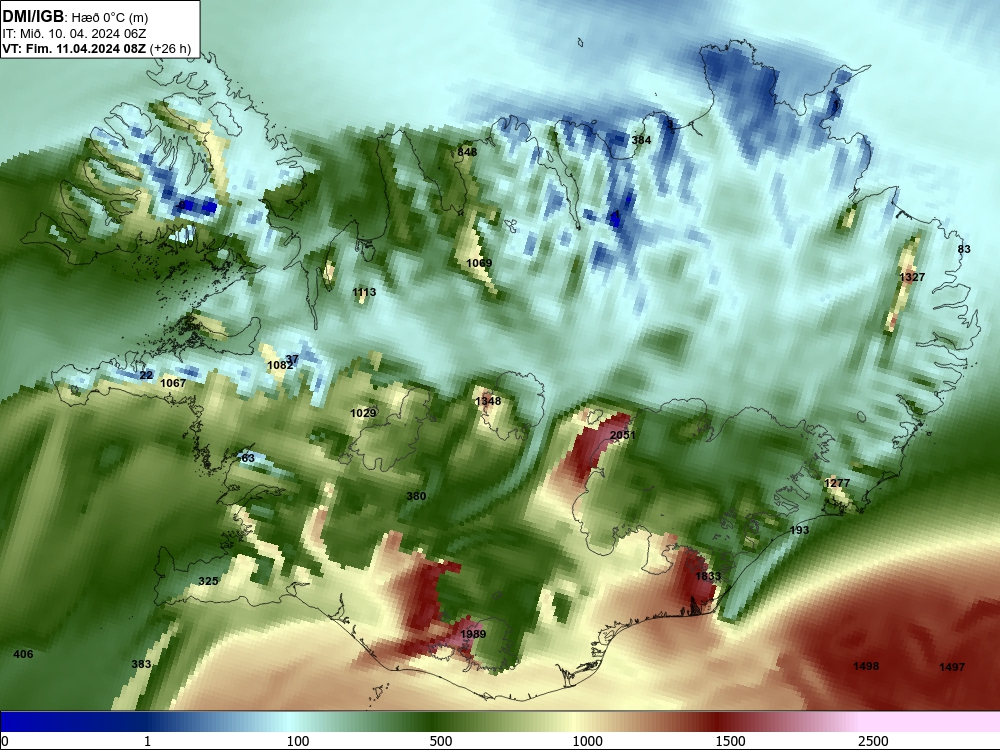The width and height of the screenshot is (1000, 750).
Task: Click the 1498 label over the ocean
Action: 866,666
